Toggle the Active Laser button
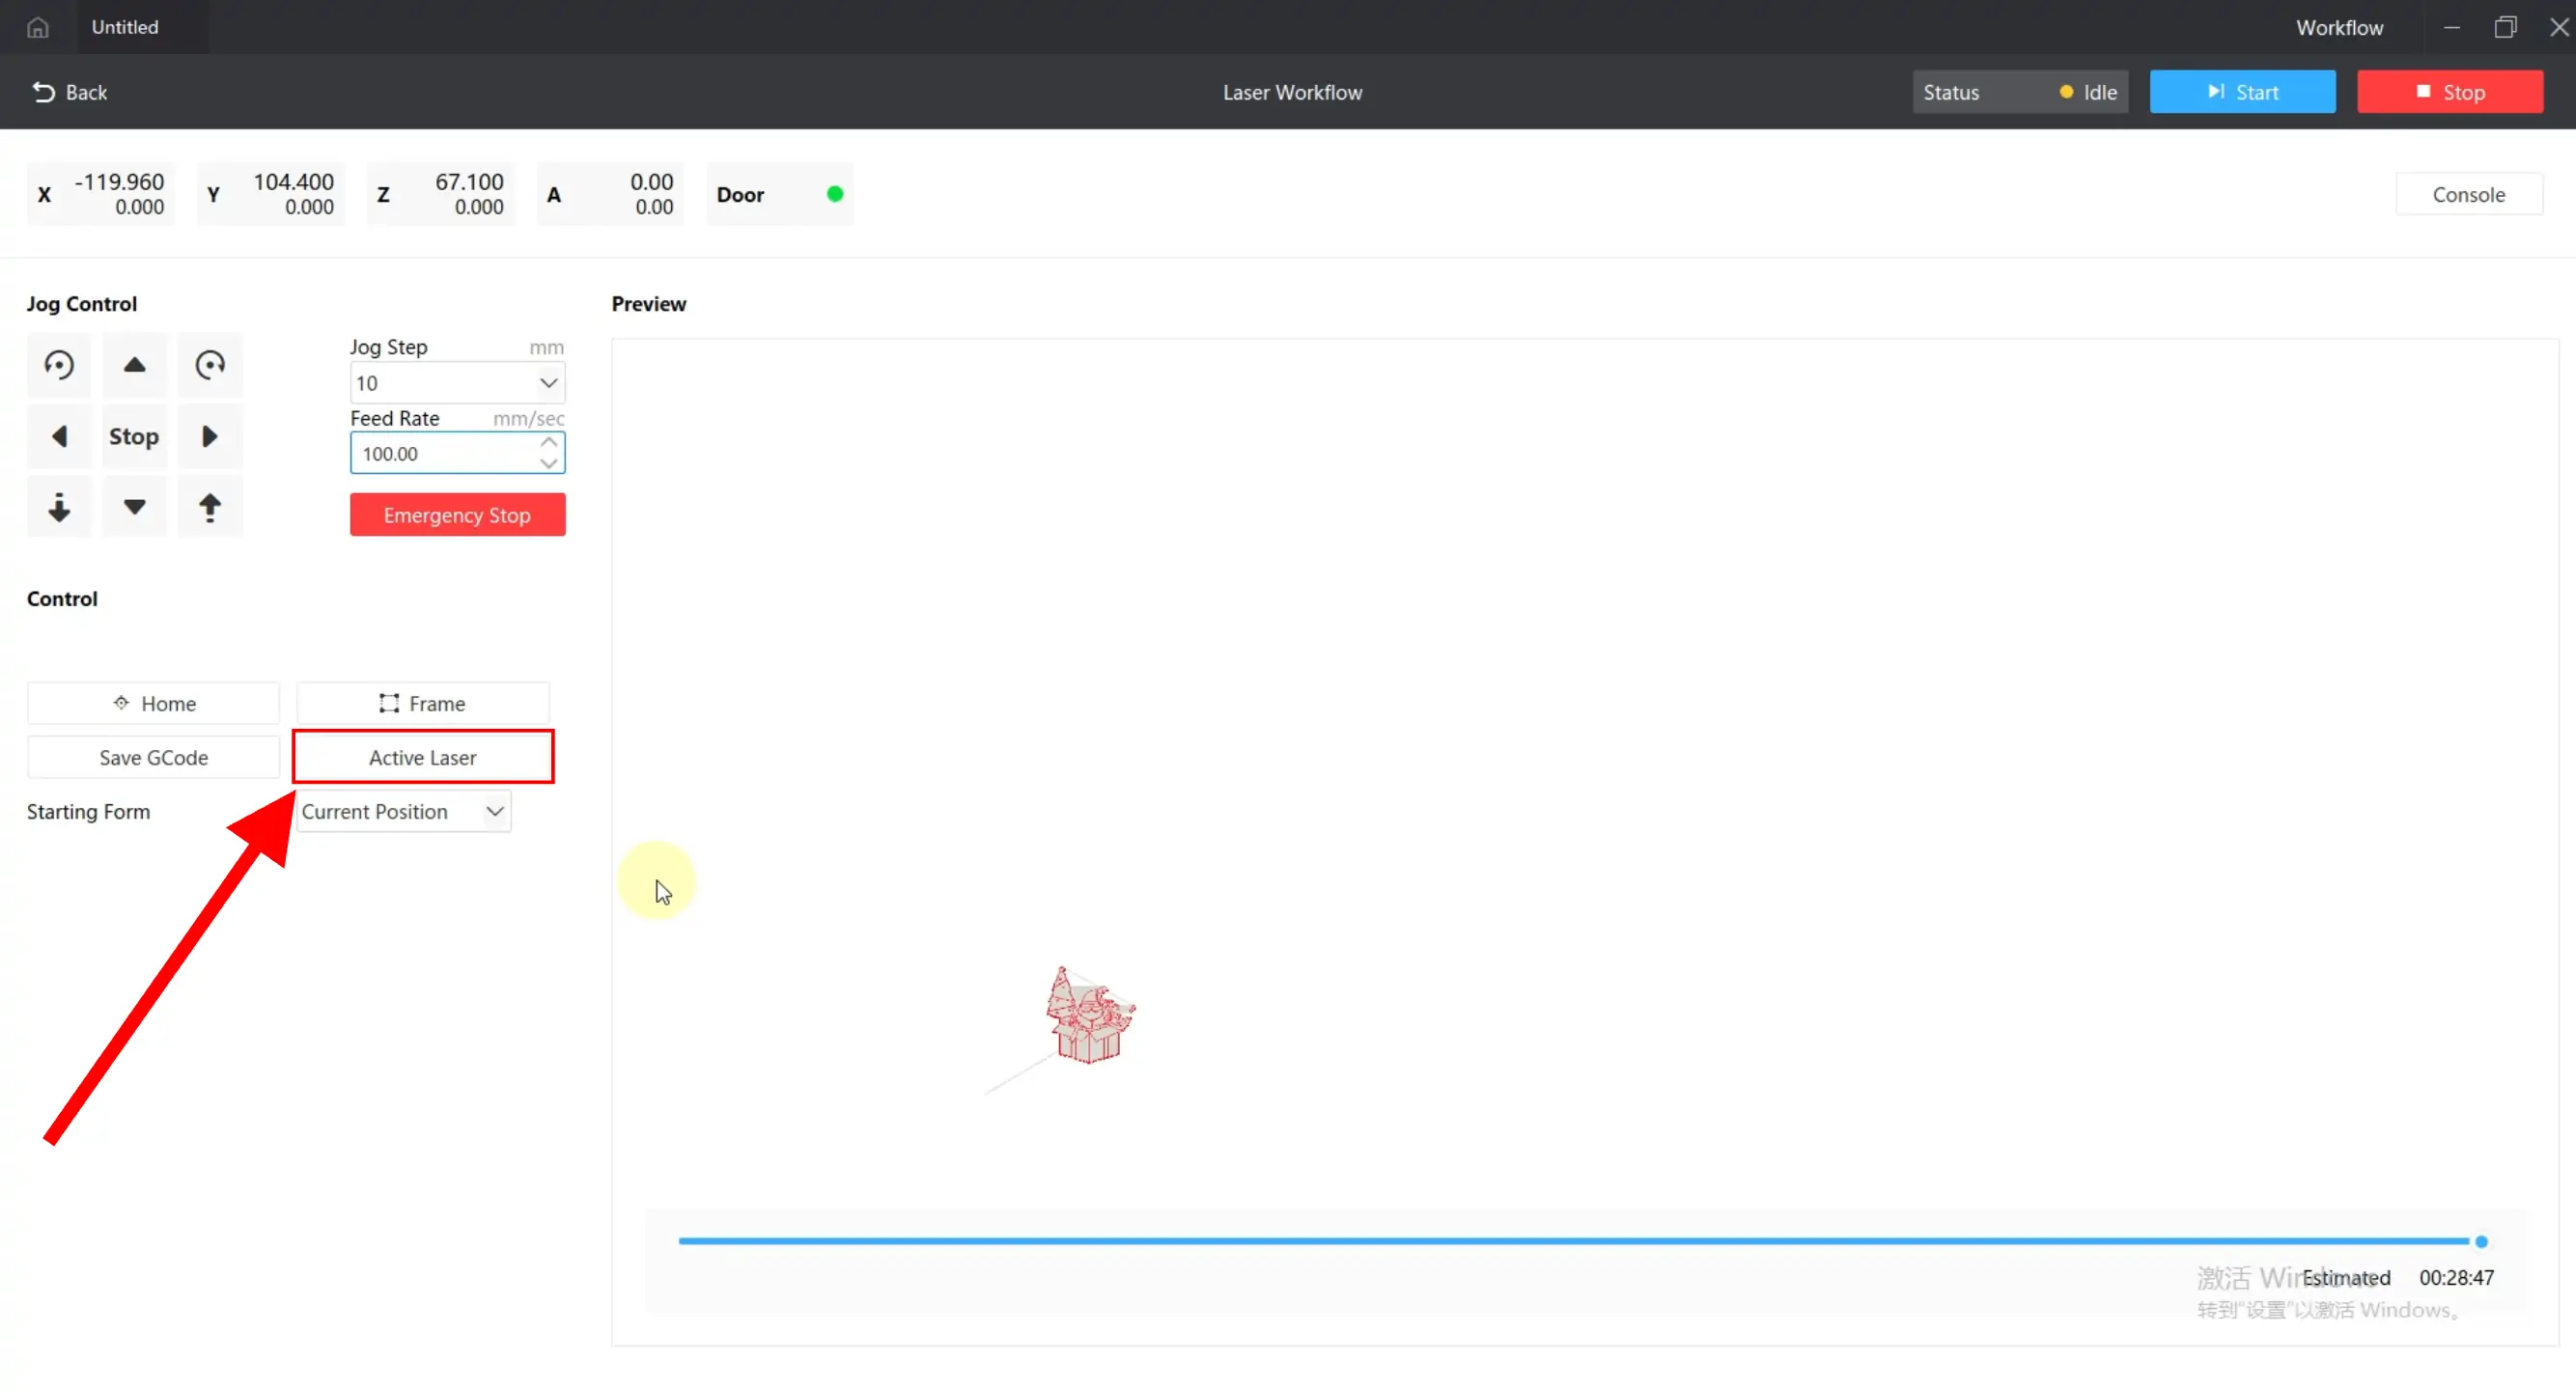Viewport: 2576px width, 1390px height. click(422, 758)
